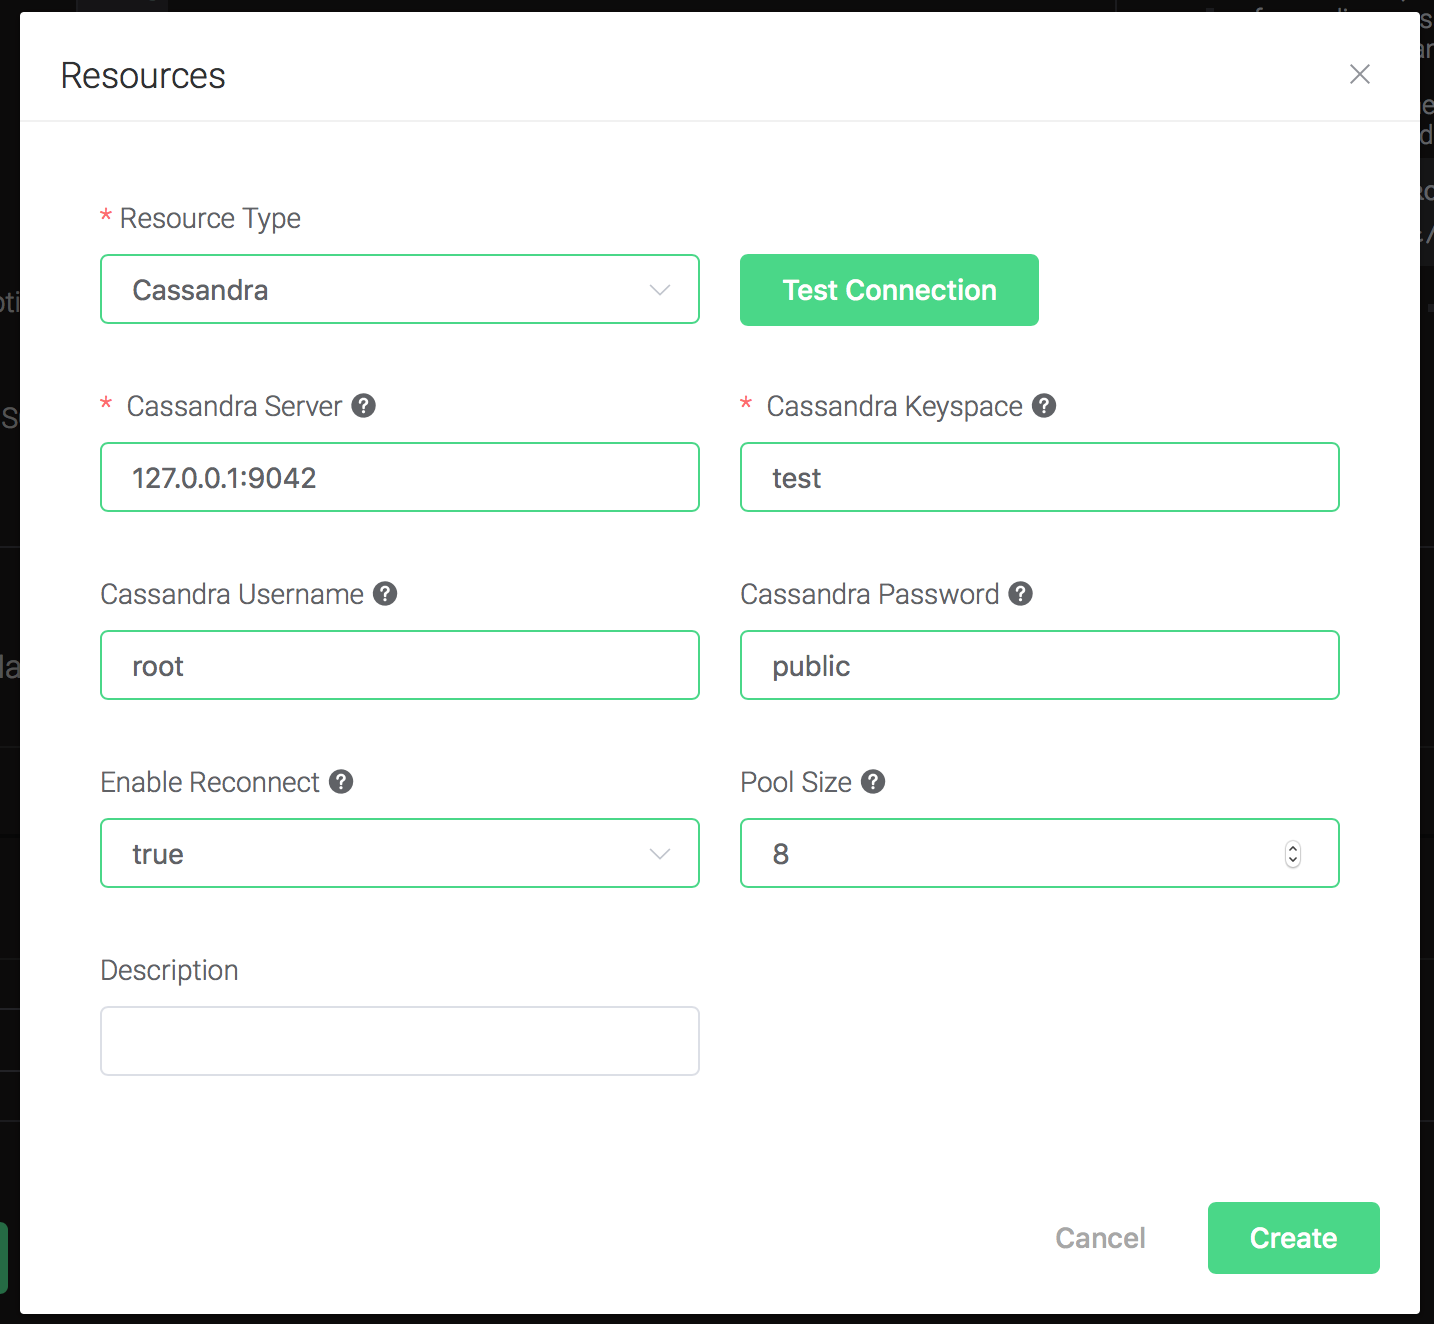Image resolution: width=1434 pixels, height=1324 pixels.
Task: Click the Cassandra Server help icon
Action: coord(364,406)
